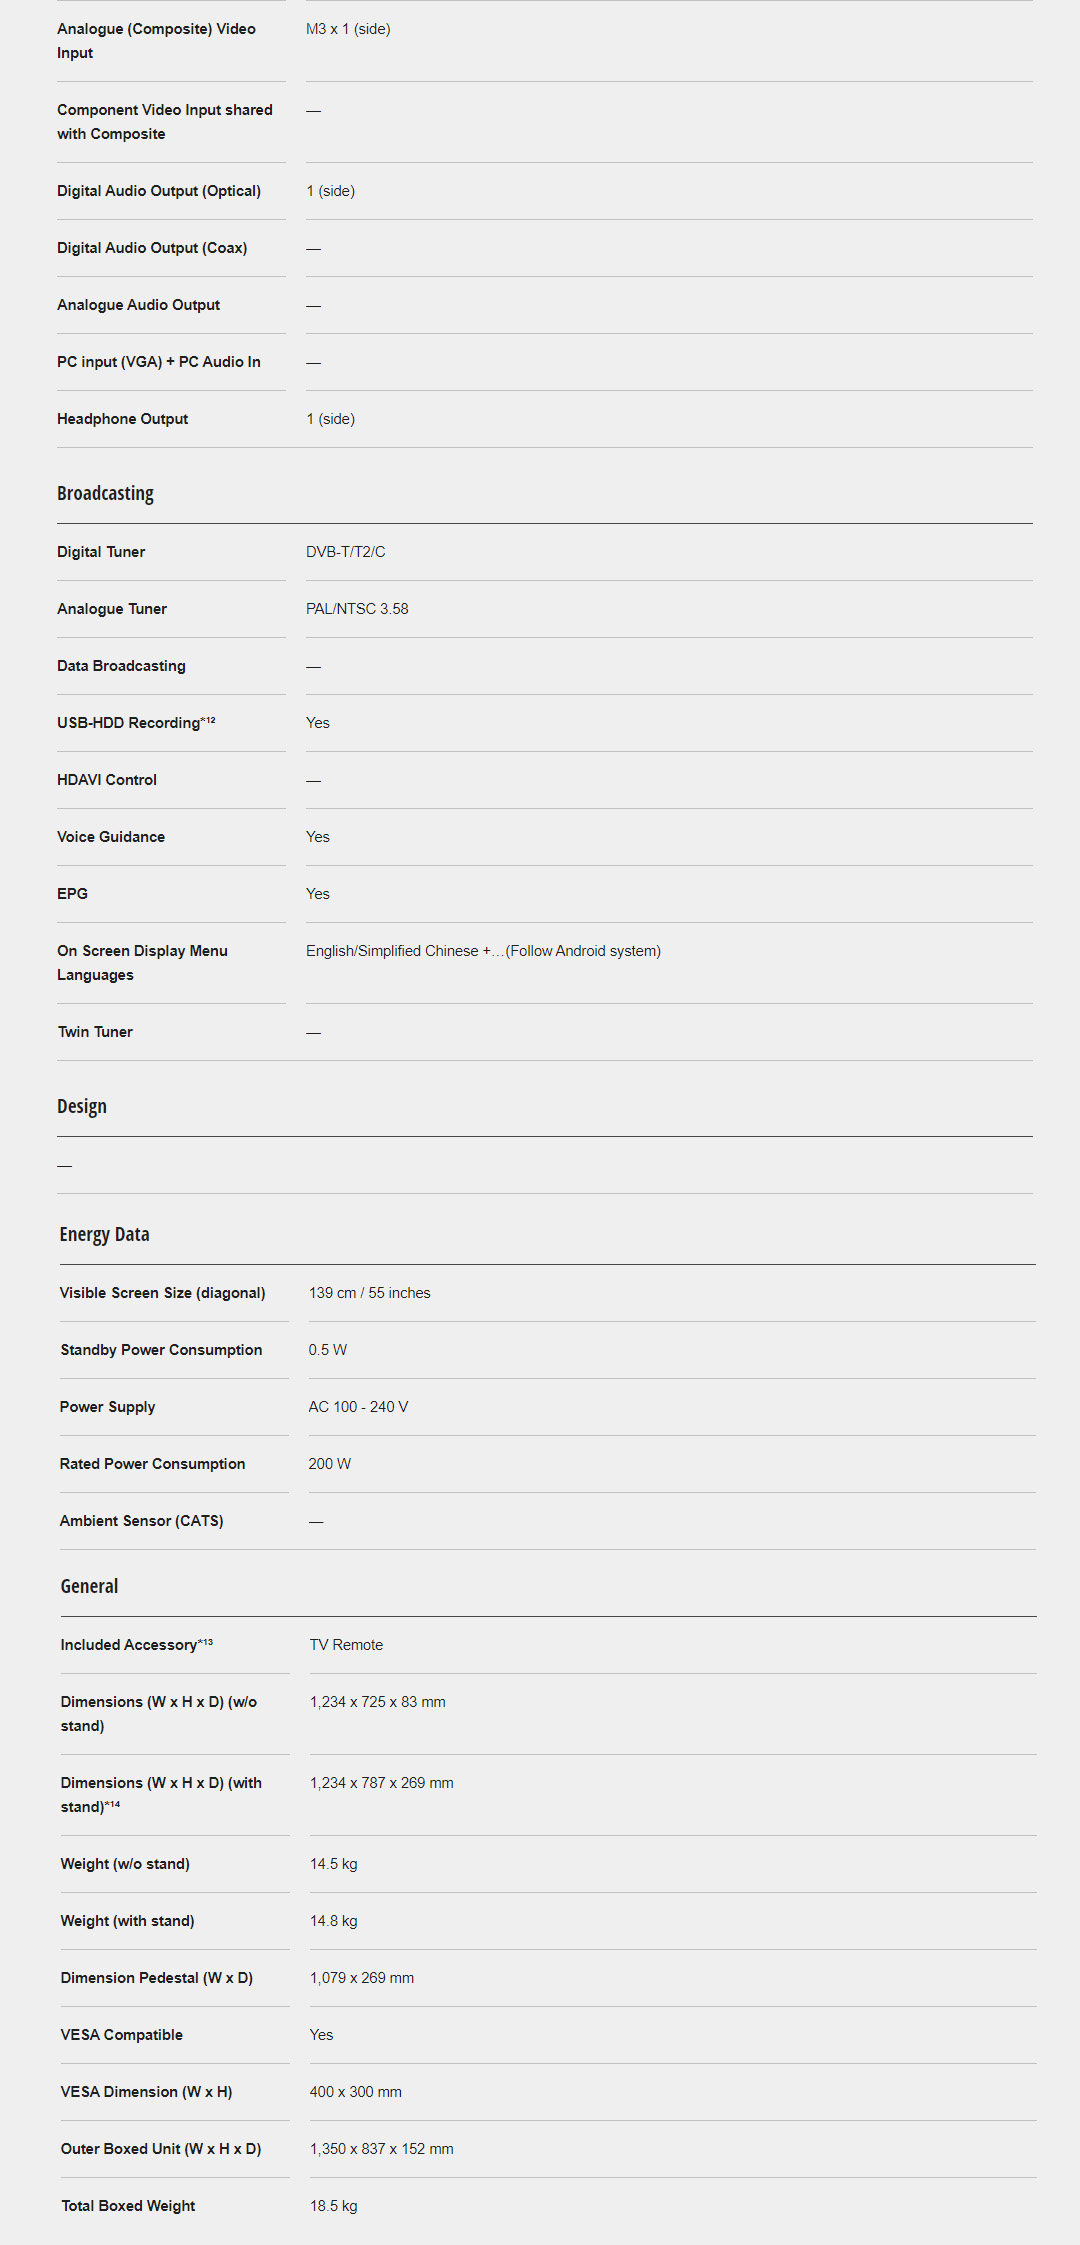Click the Broadcasting section heading
This screenshot has height=2245, width=1080.
[105, 494]
